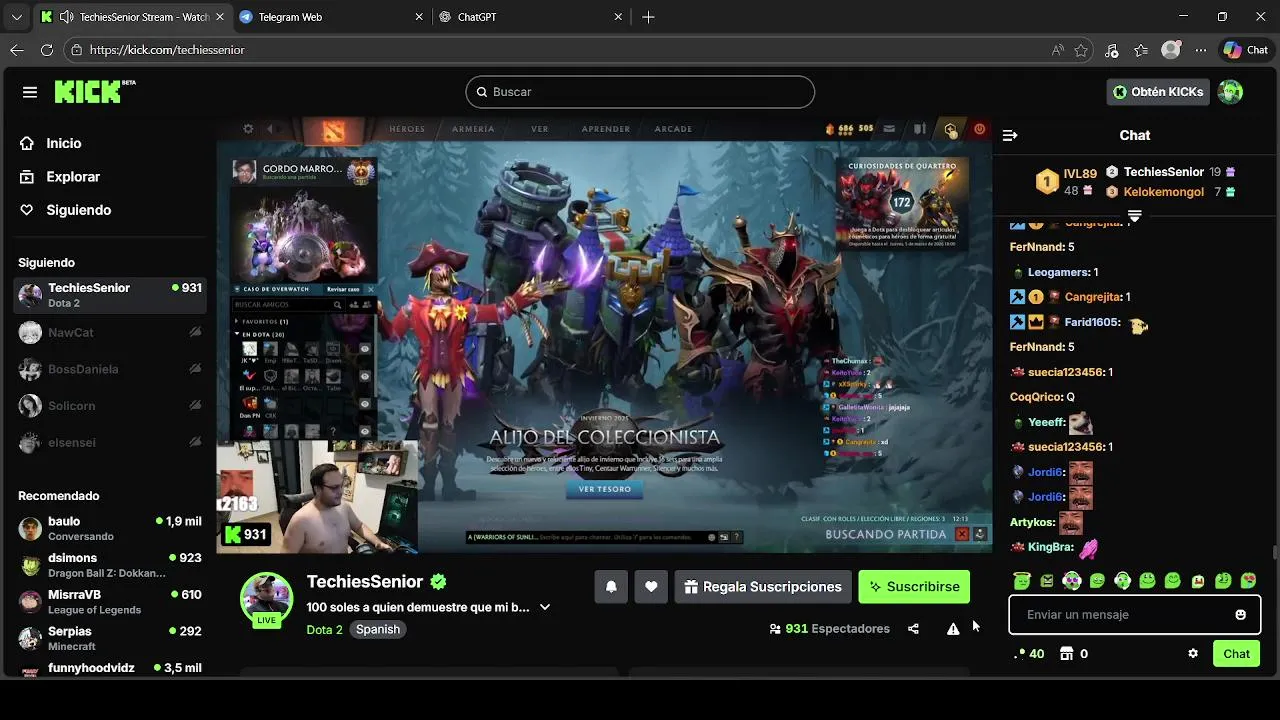Report stream via warning icon

953,629
